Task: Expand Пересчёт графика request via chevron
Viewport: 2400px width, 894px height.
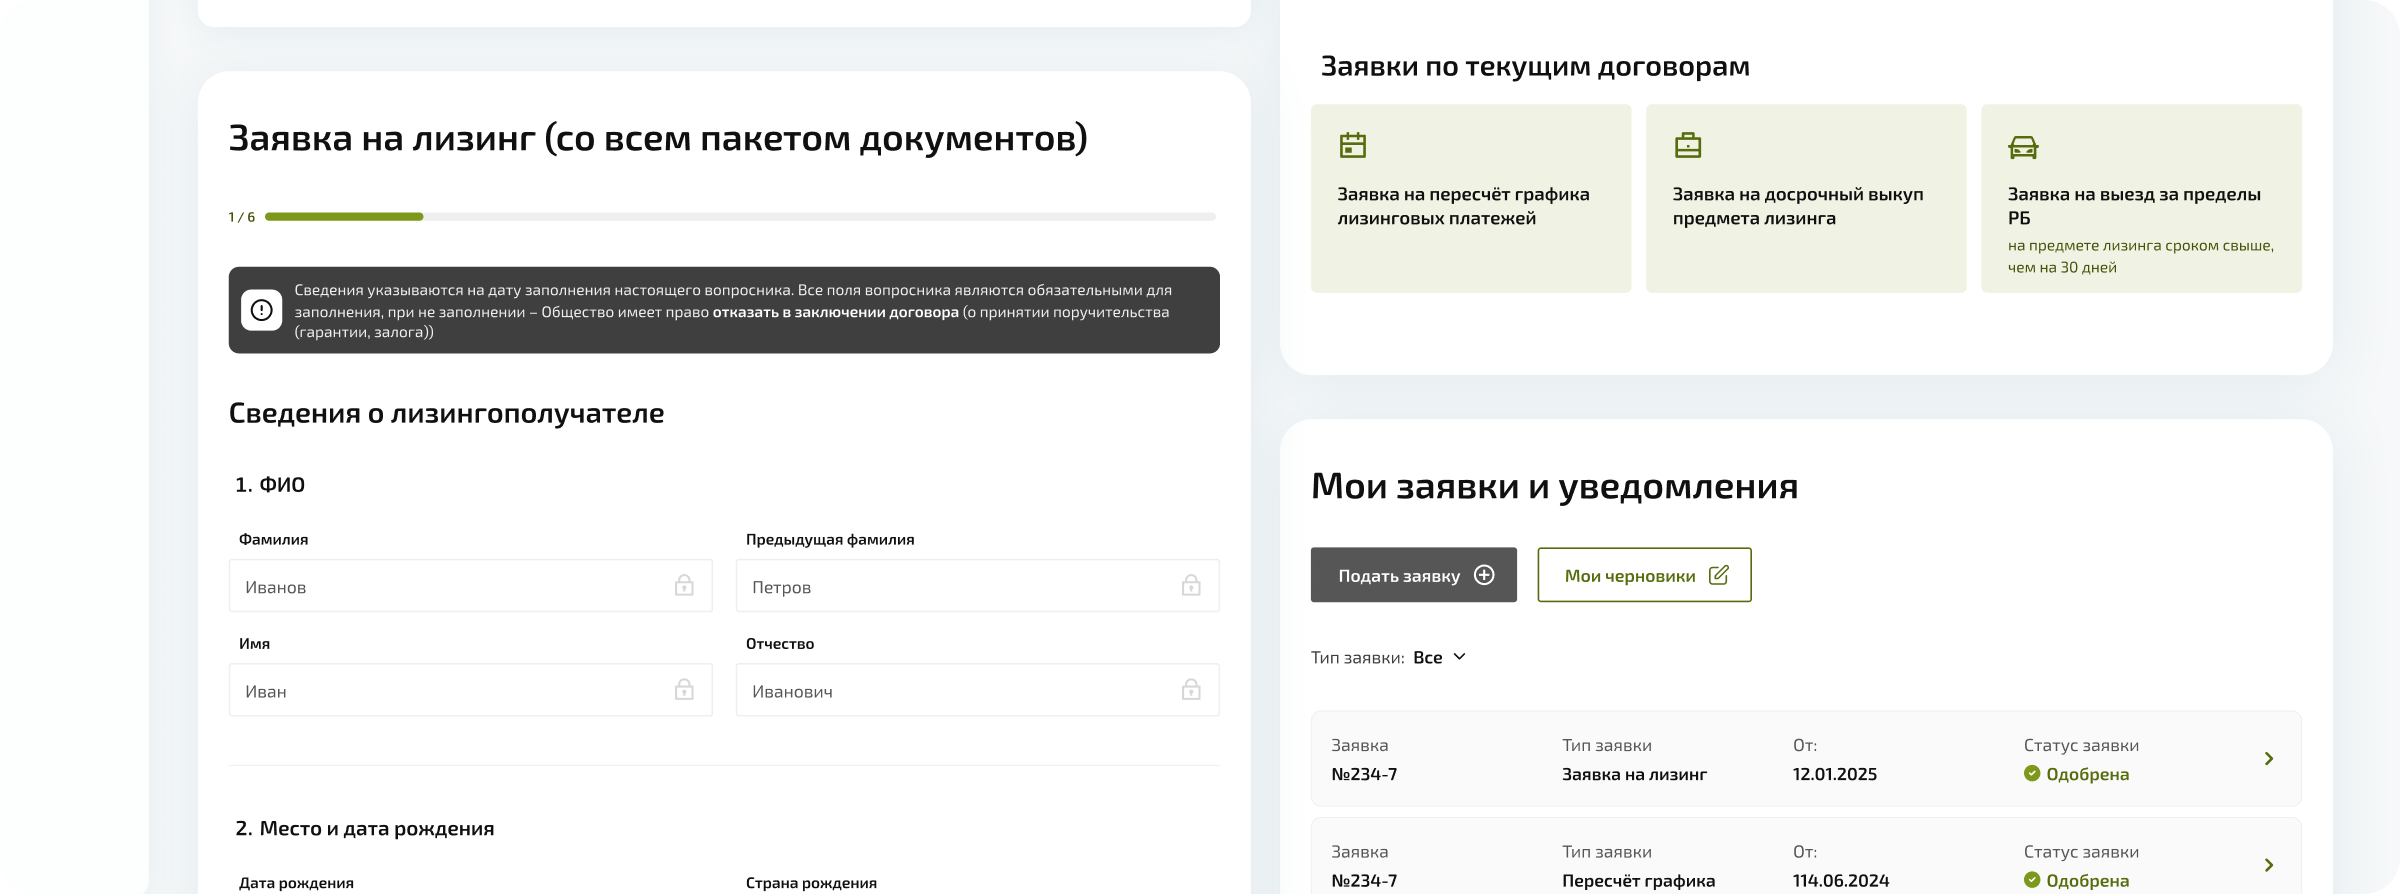Action: 2269,865
